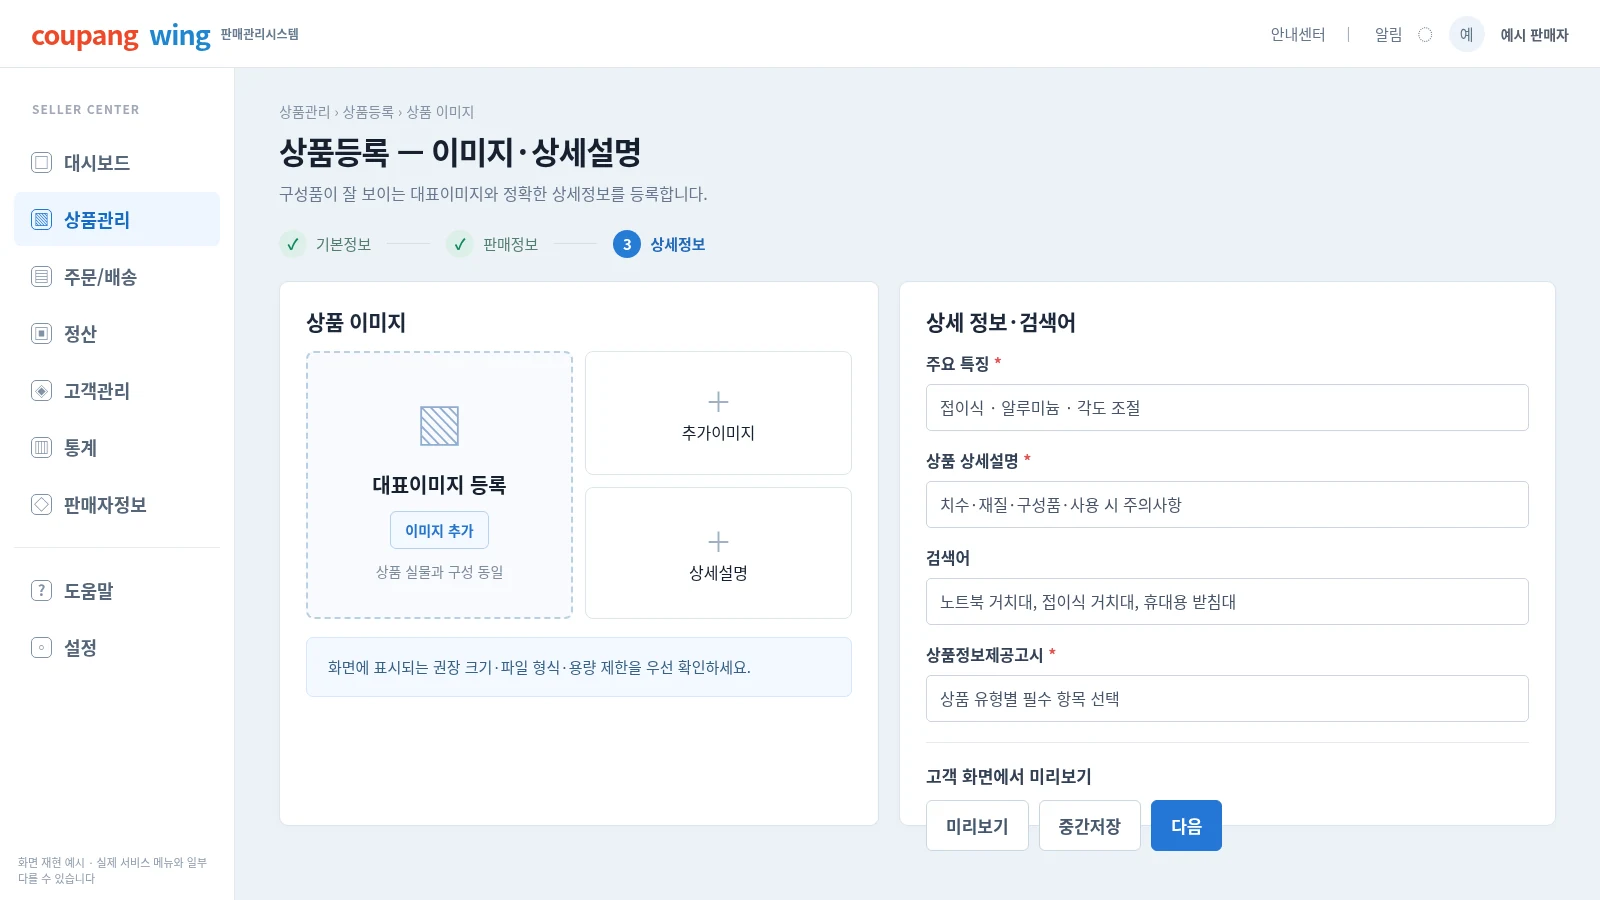Open the 도움말 menu item

click(117, 590)
